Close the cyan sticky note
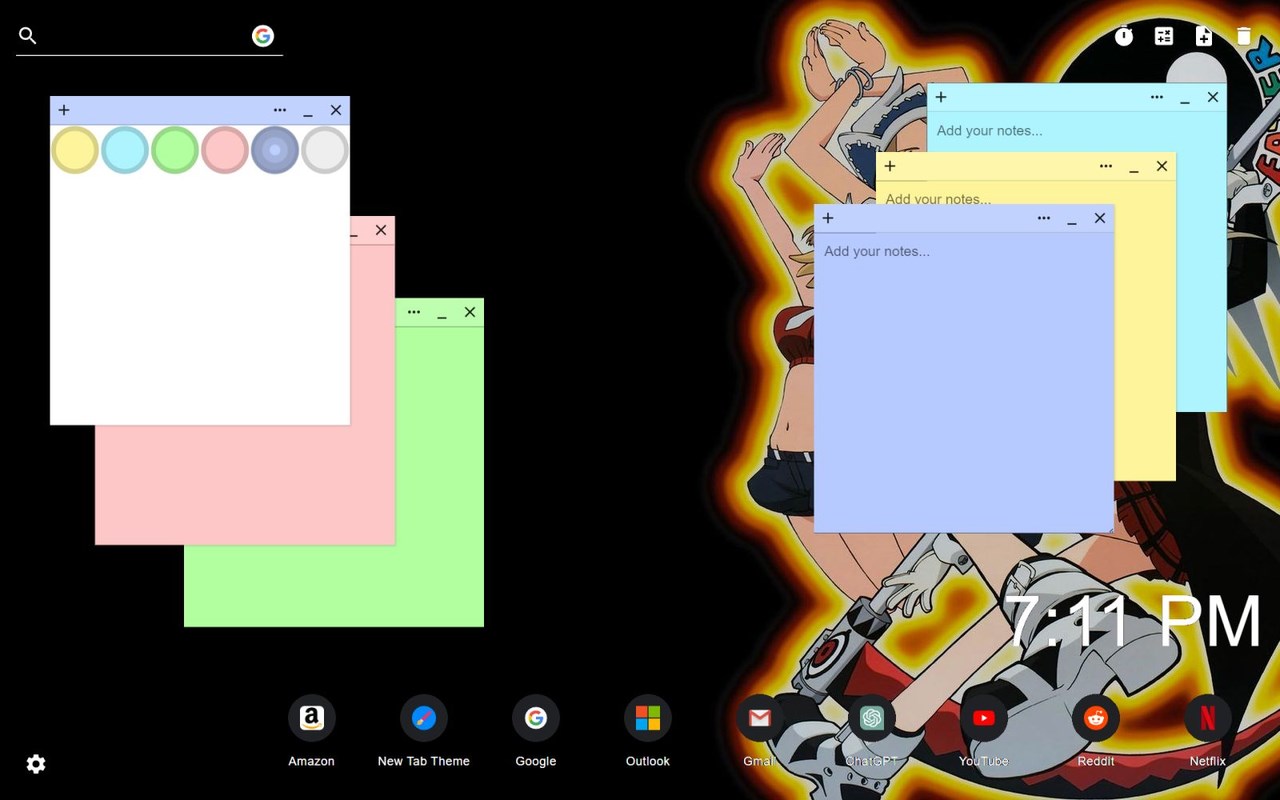The width and height of the screenshot is (1280, 800). pos(1213,97)
